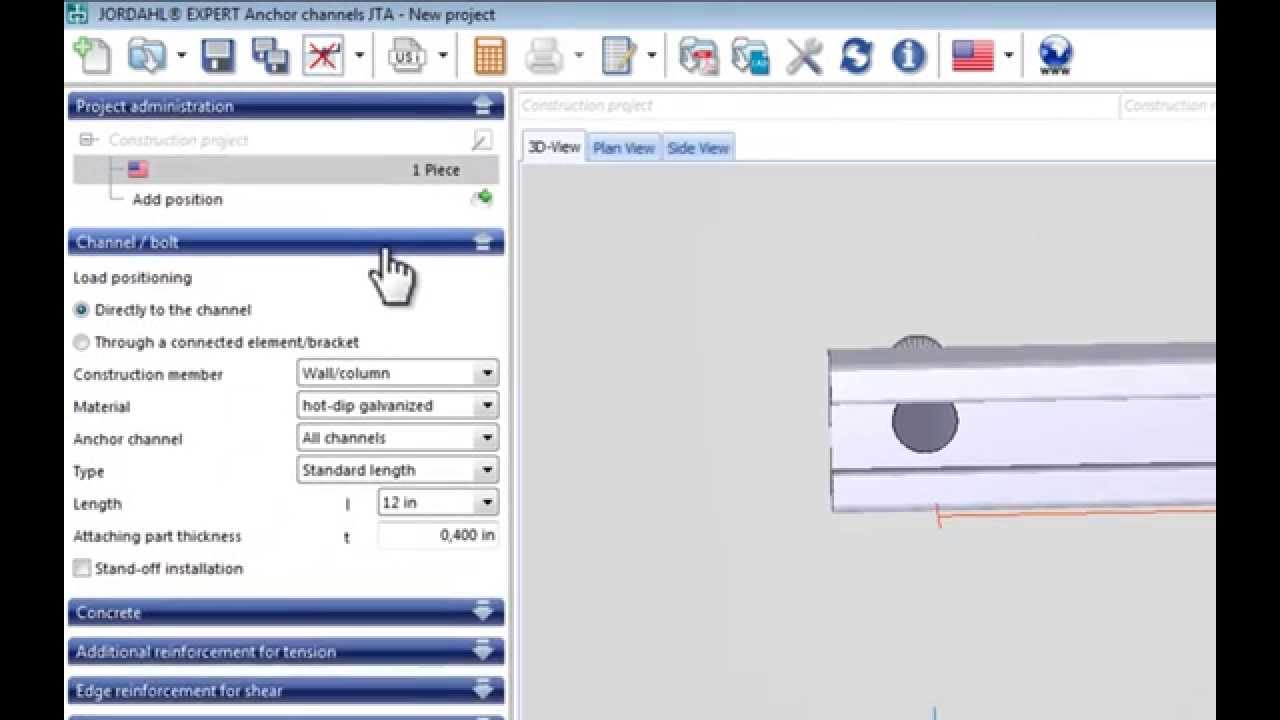Edit construction project with the pencil icon
The width and height of the screenshot is (1280, 720).
(x=482, y=140)
